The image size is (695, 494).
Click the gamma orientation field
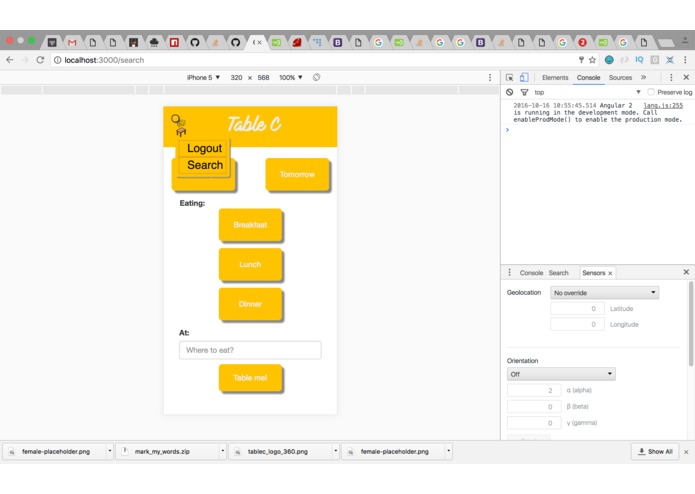pos(534,423)
